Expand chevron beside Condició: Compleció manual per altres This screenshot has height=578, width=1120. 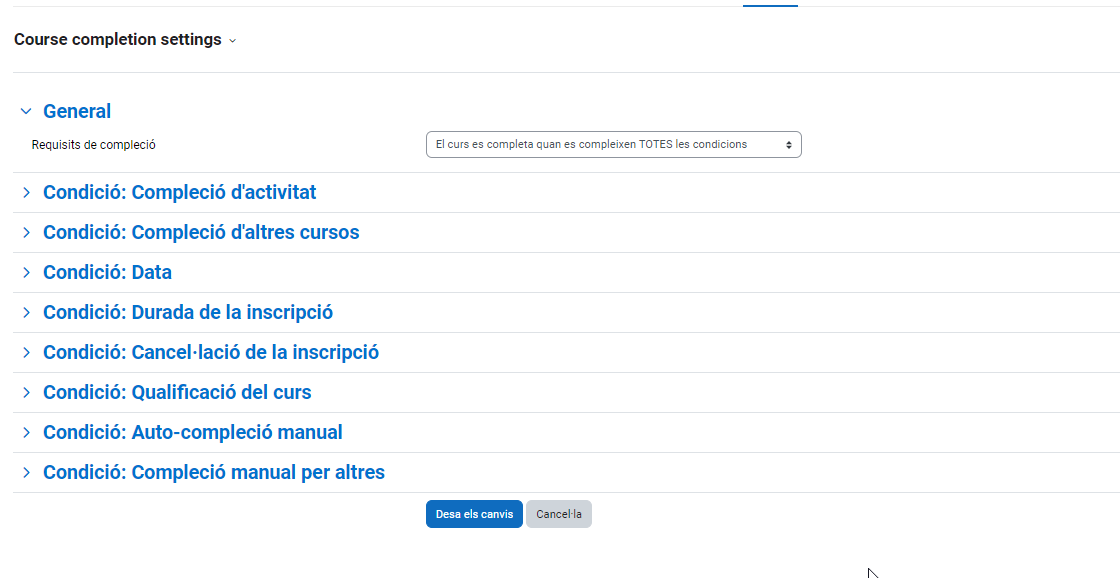[26, 472]
